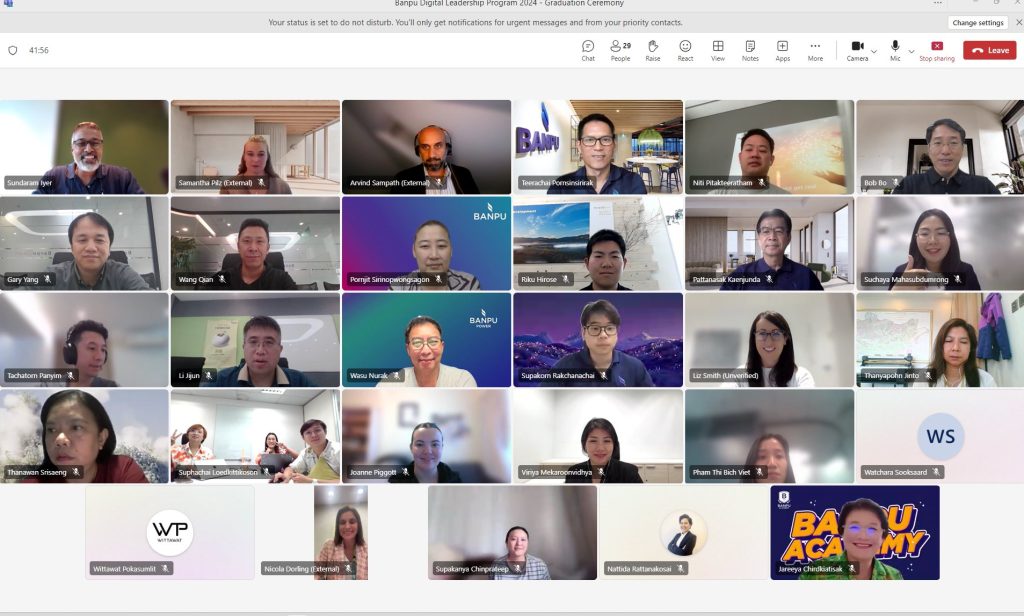1024x616 pixels.
Task: Select Sundaram Iyer's video tile
Action: click(85, 146)
